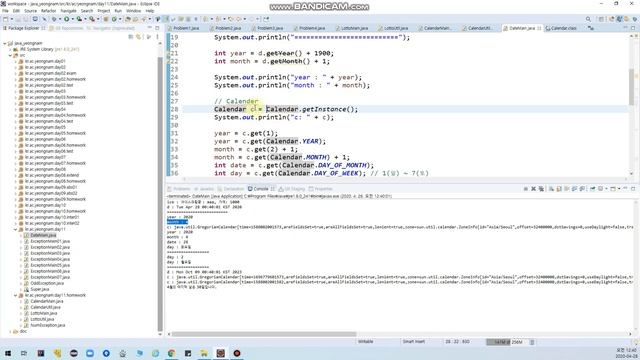Select Super.java in Package Explorer
640x360 pixels.
[x=40, y=289]
